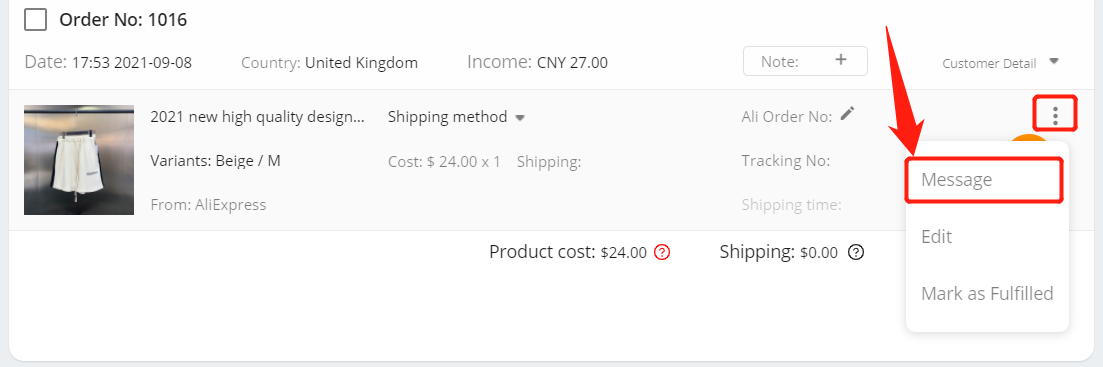Open the three-dot more options menu

pos(1055,115)
